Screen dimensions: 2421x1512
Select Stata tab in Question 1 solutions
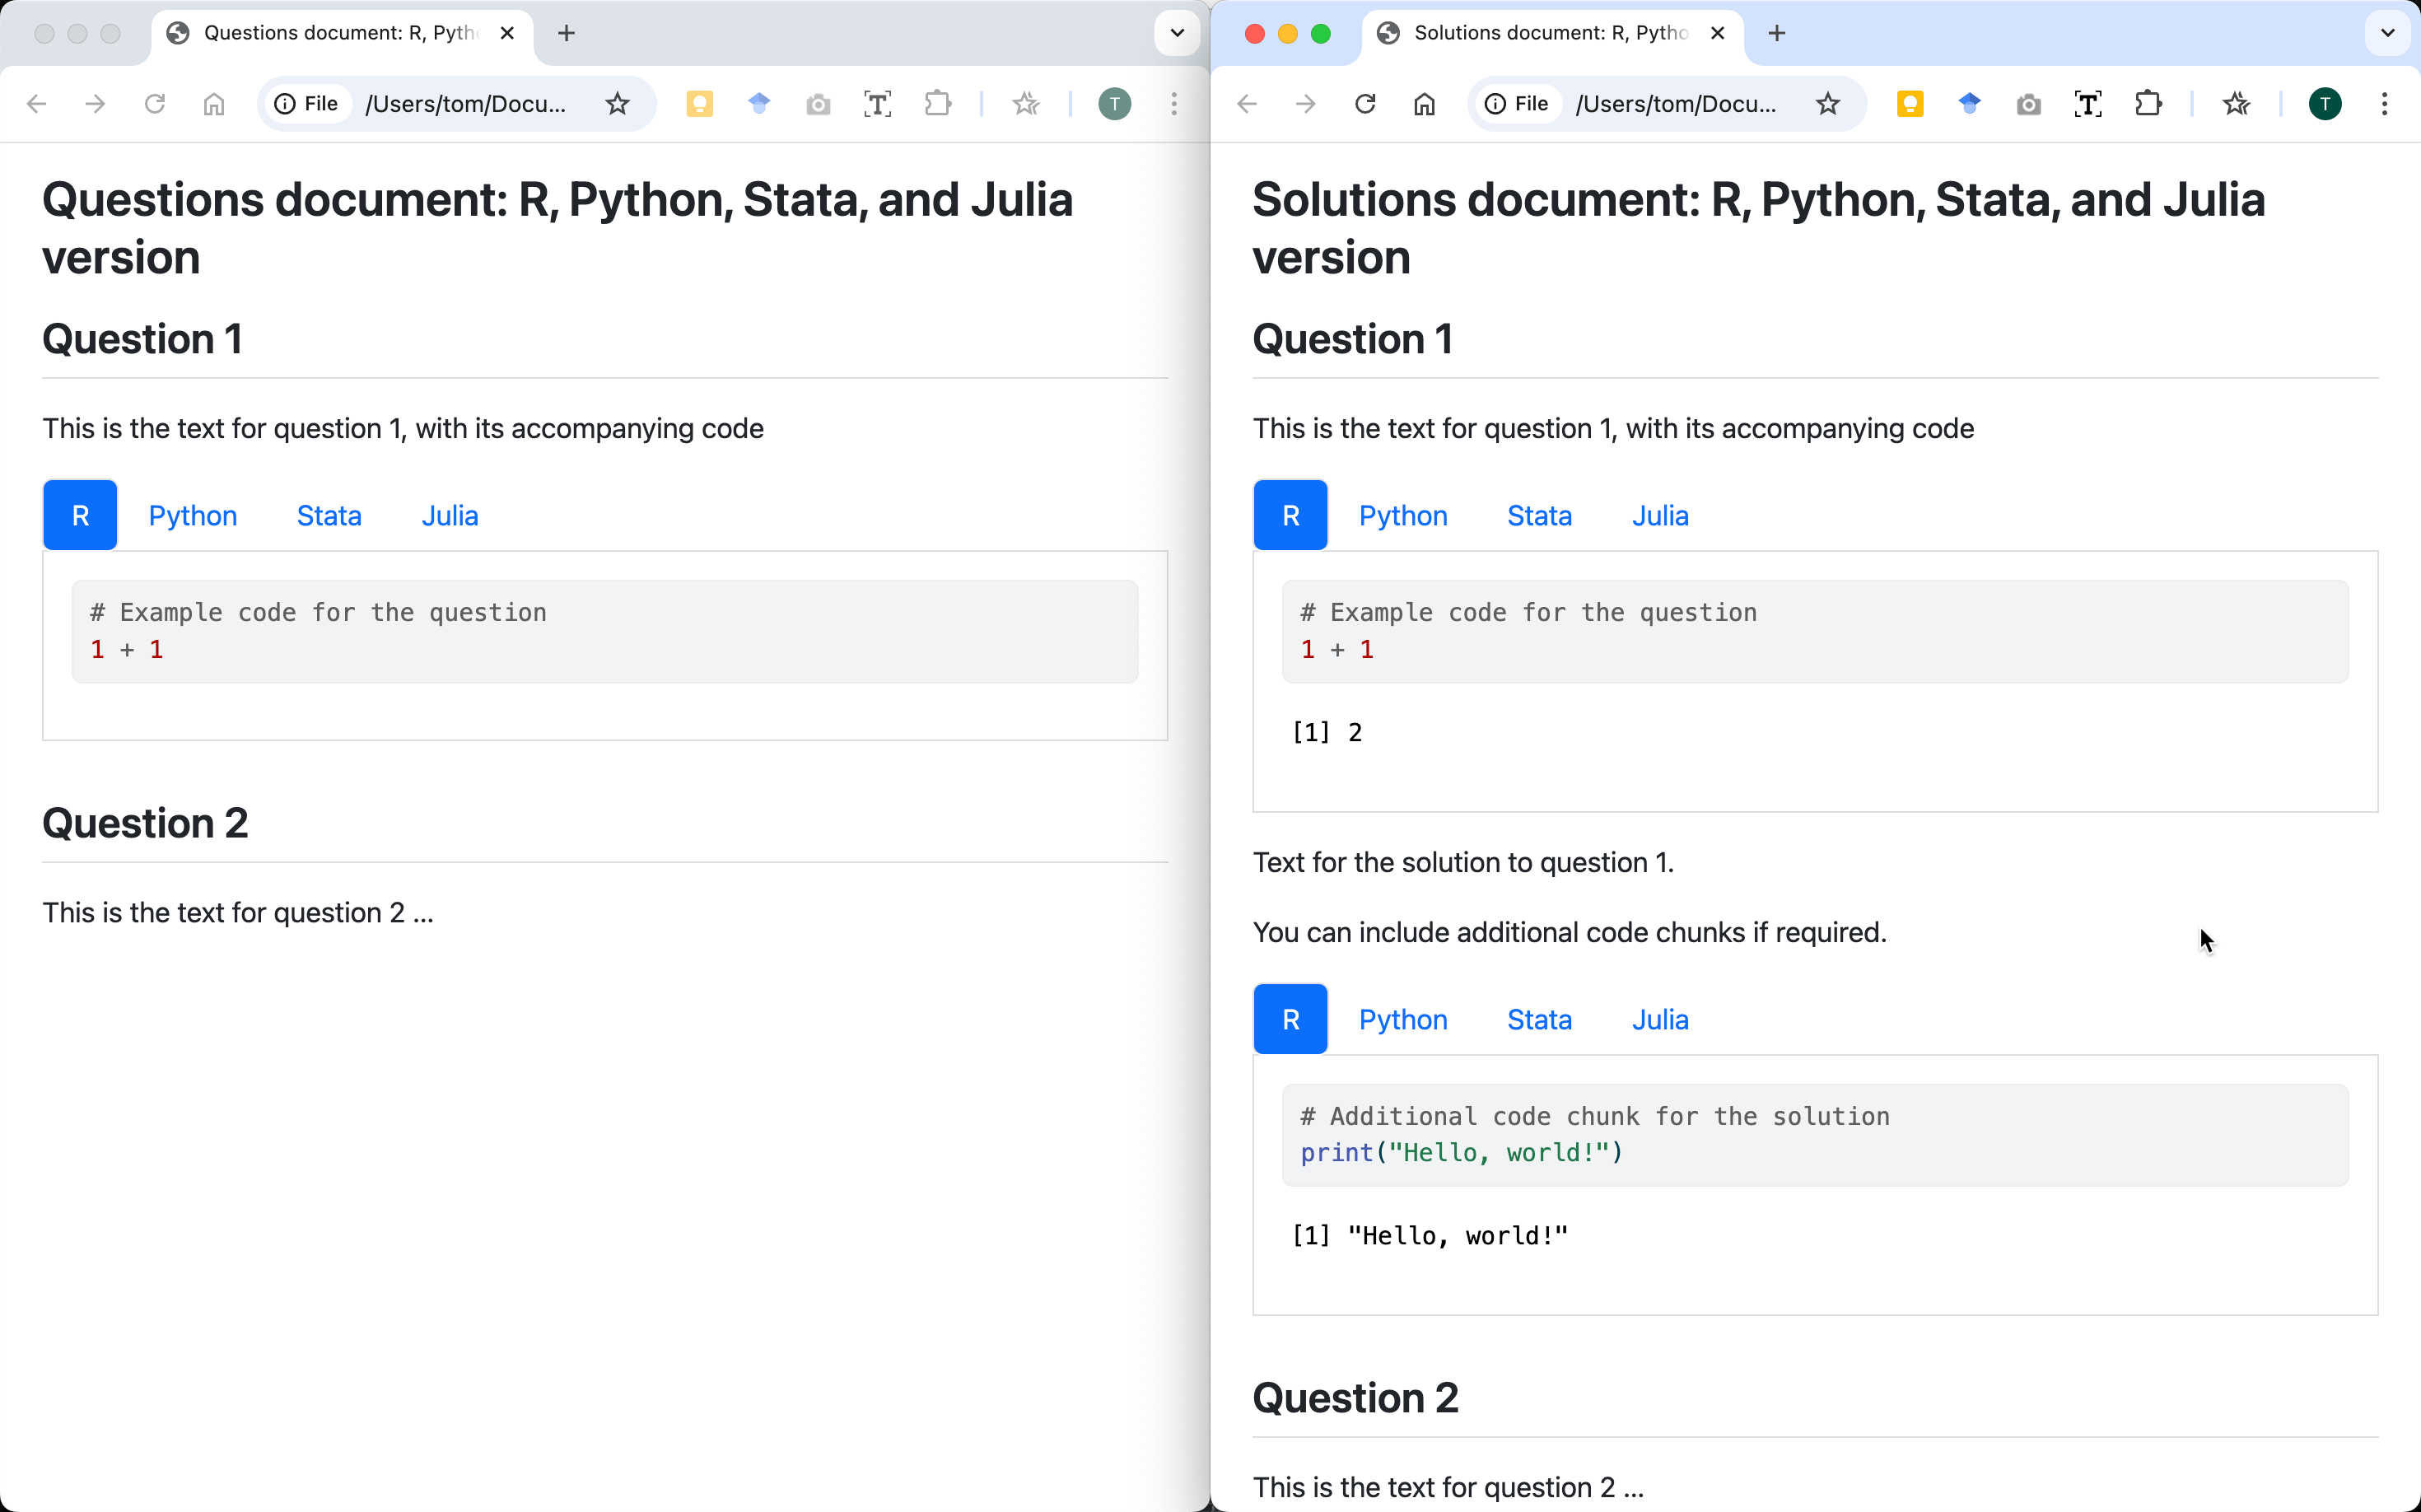click(1538, 516)
